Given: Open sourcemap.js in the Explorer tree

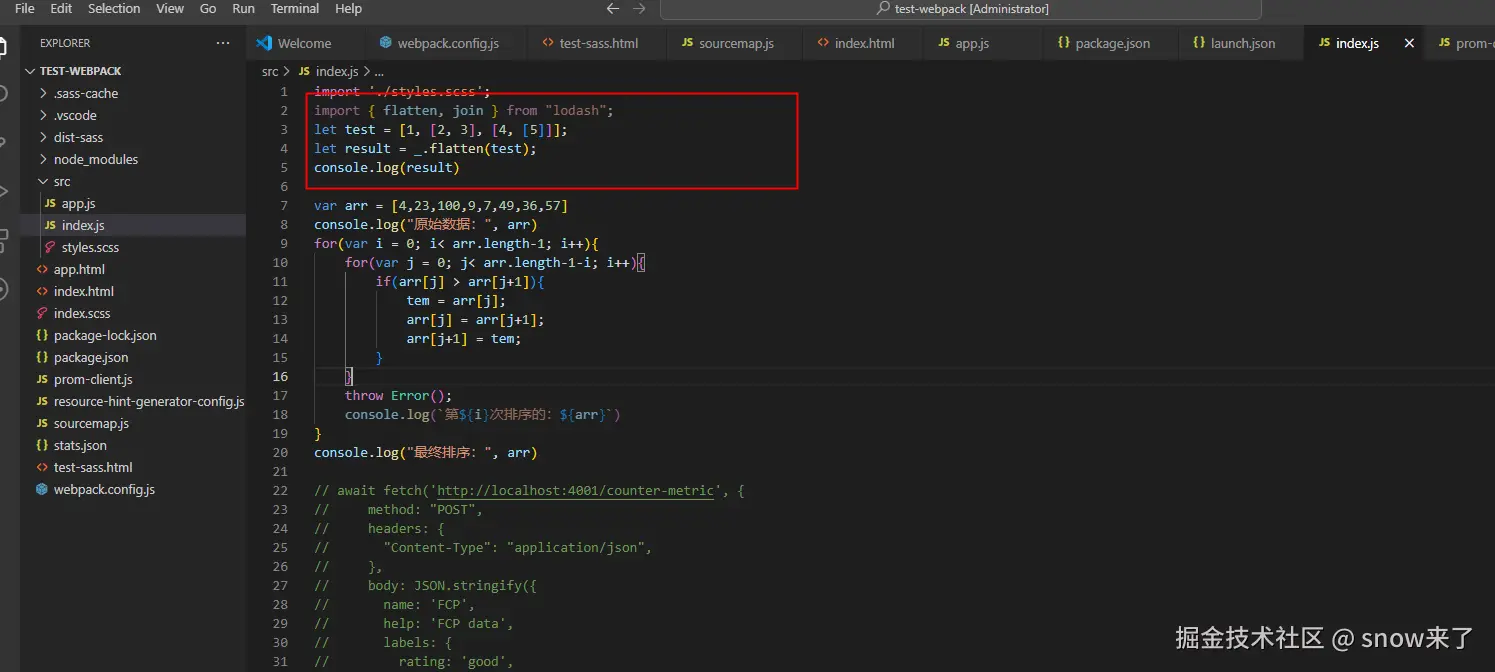Looking at the screenshot, I should (x=133, y=423).
